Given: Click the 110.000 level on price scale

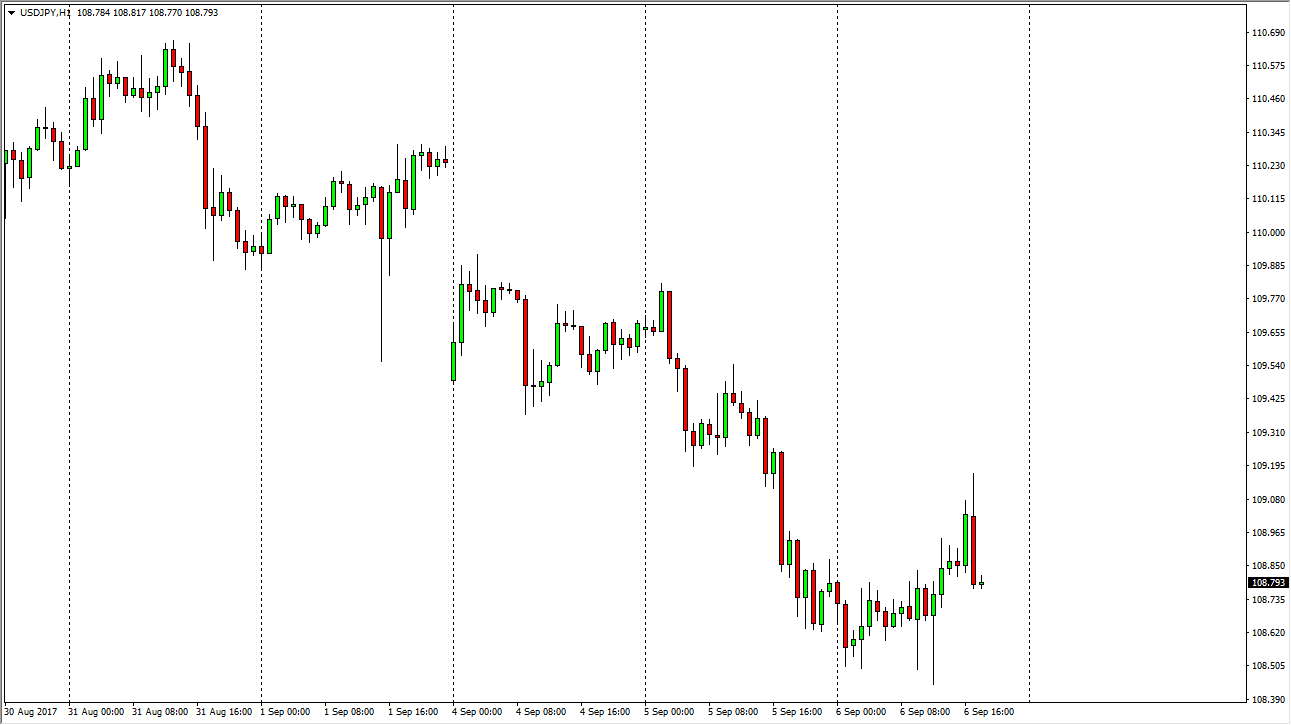Looking at the screenshot, I should point(1267,233).
